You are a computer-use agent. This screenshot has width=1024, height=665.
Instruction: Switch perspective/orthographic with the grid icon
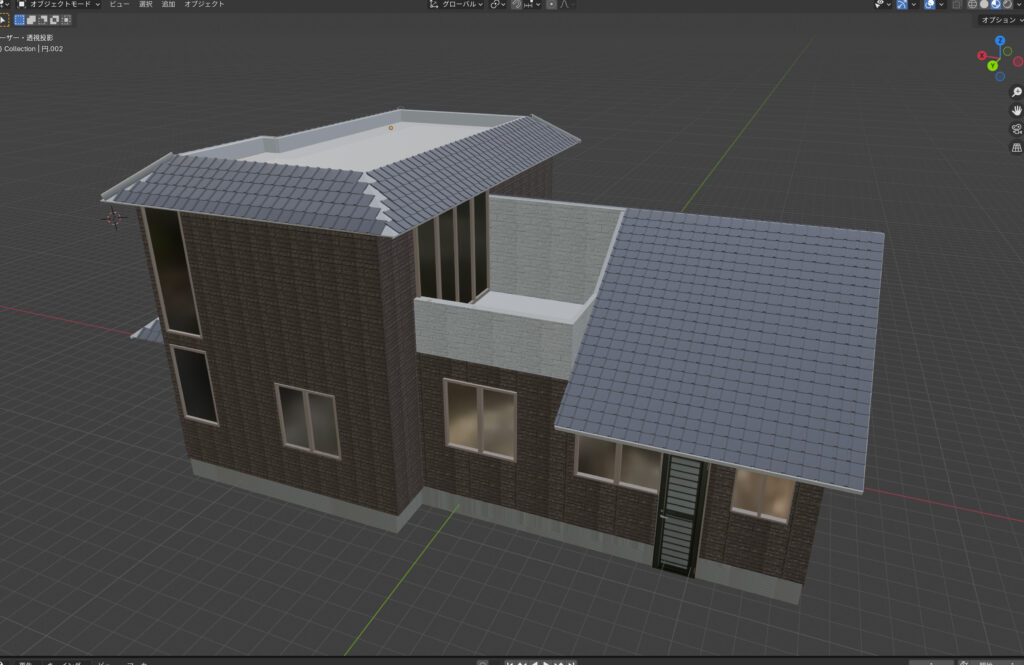click(1016, 147)
